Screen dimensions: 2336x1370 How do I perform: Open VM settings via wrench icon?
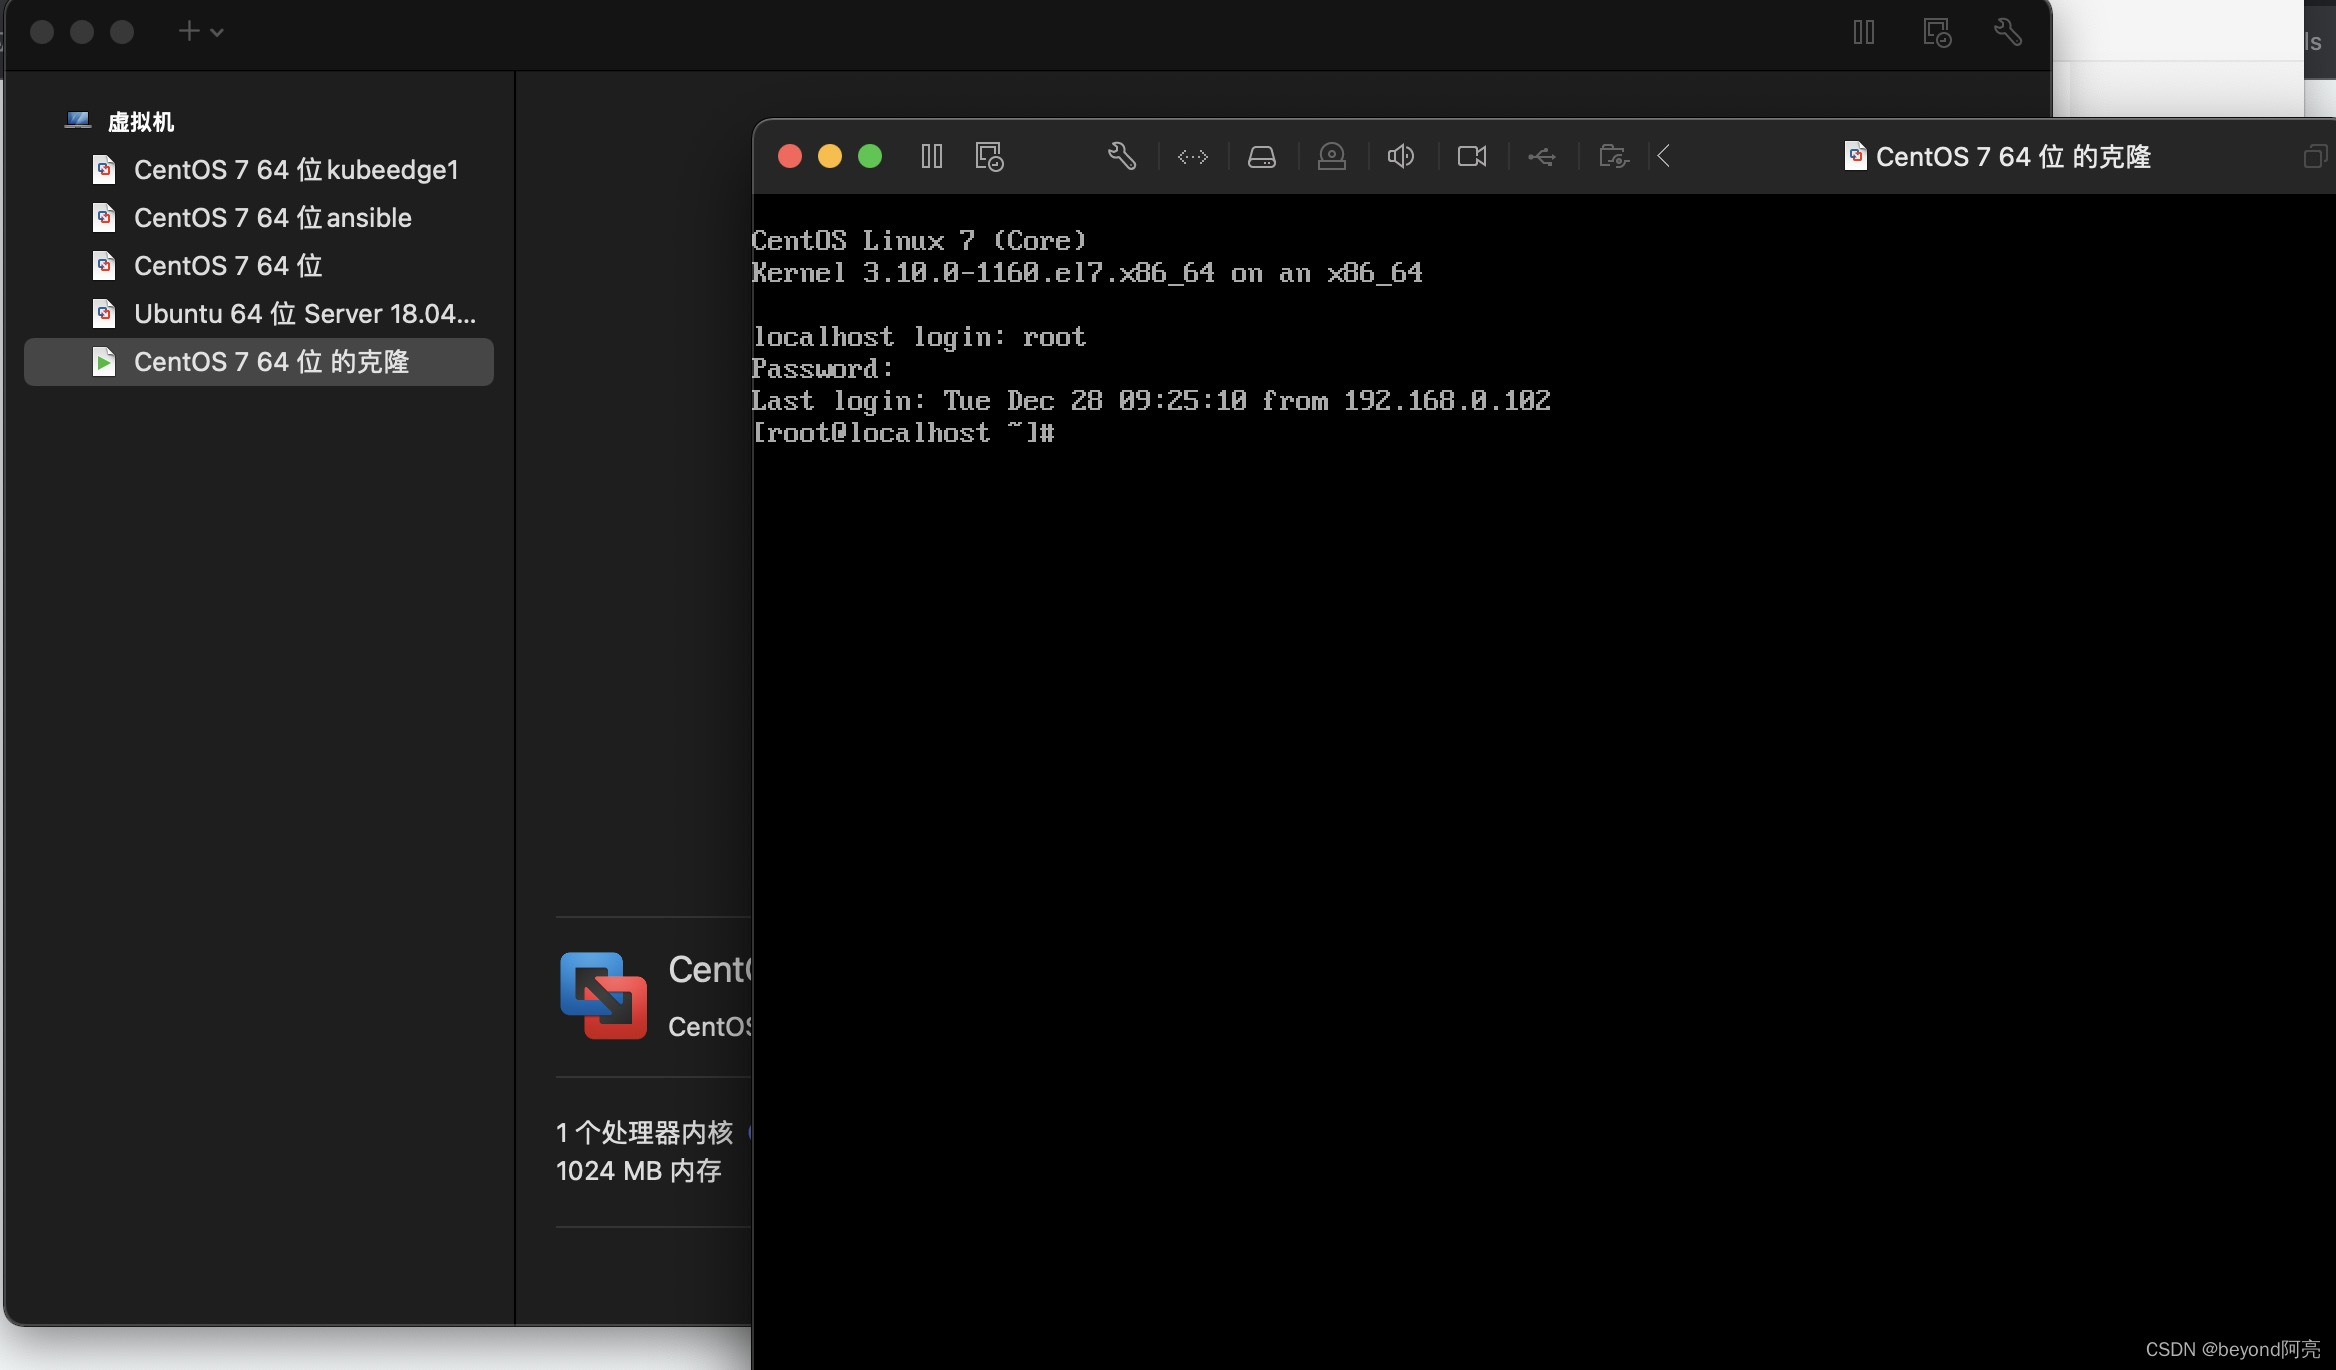click(1122, 157)
